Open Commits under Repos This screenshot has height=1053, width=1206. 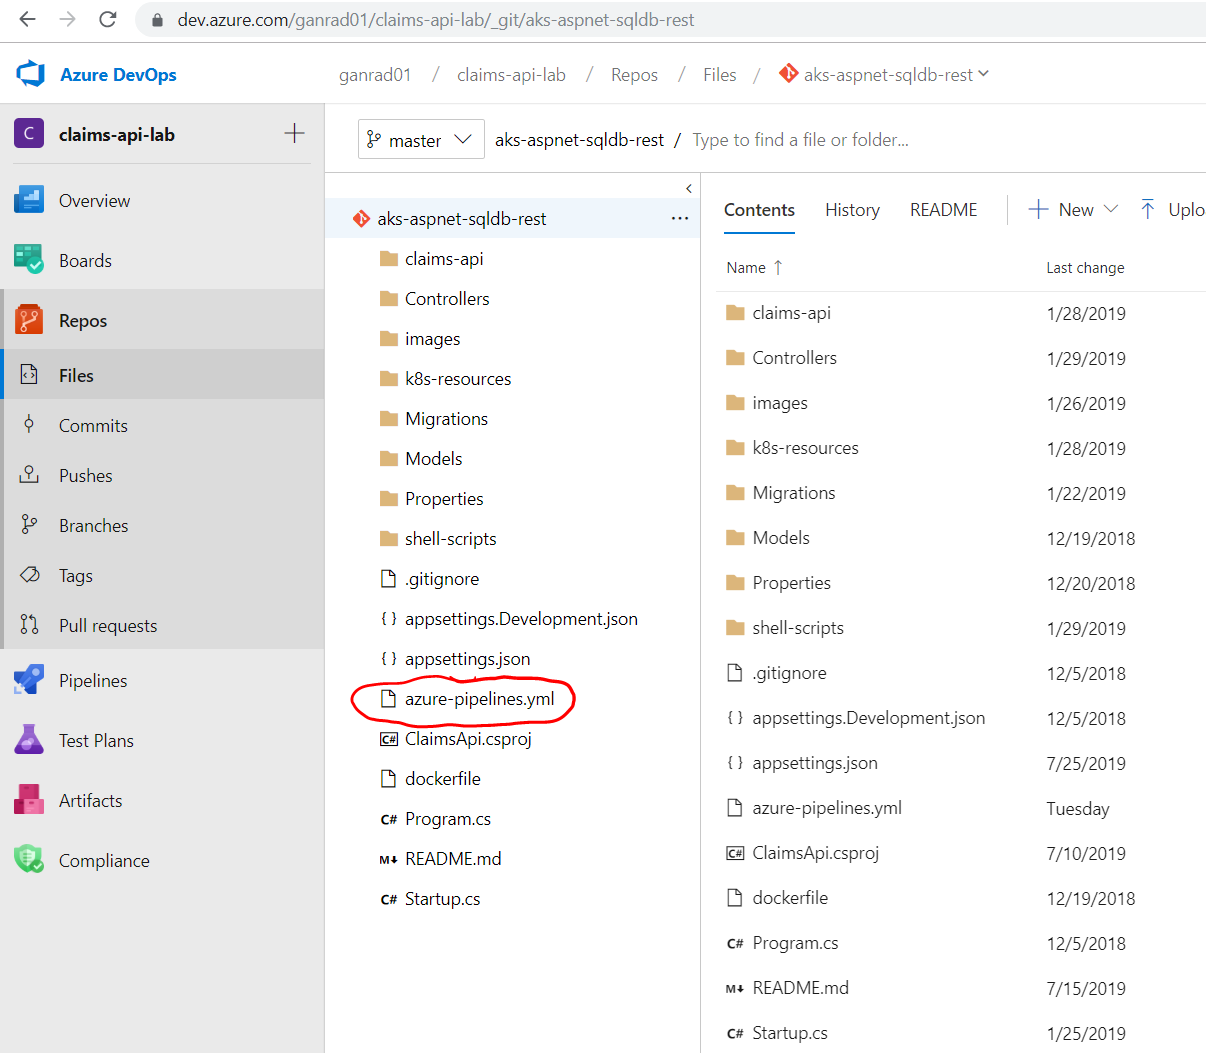[162, 425]
